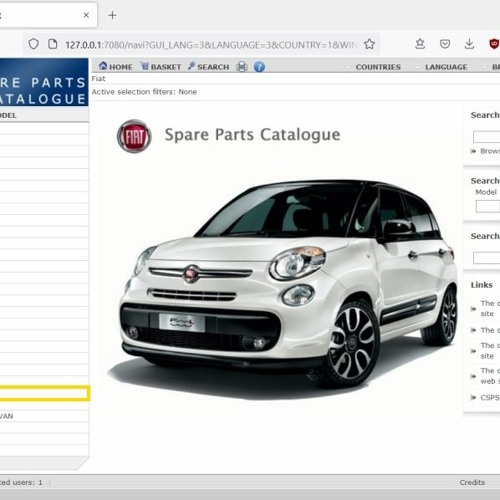Image resolution: width=500 pixels, height=500 pixels.
Task: Open the LANGUAGE menu
Action: point(446,67)
